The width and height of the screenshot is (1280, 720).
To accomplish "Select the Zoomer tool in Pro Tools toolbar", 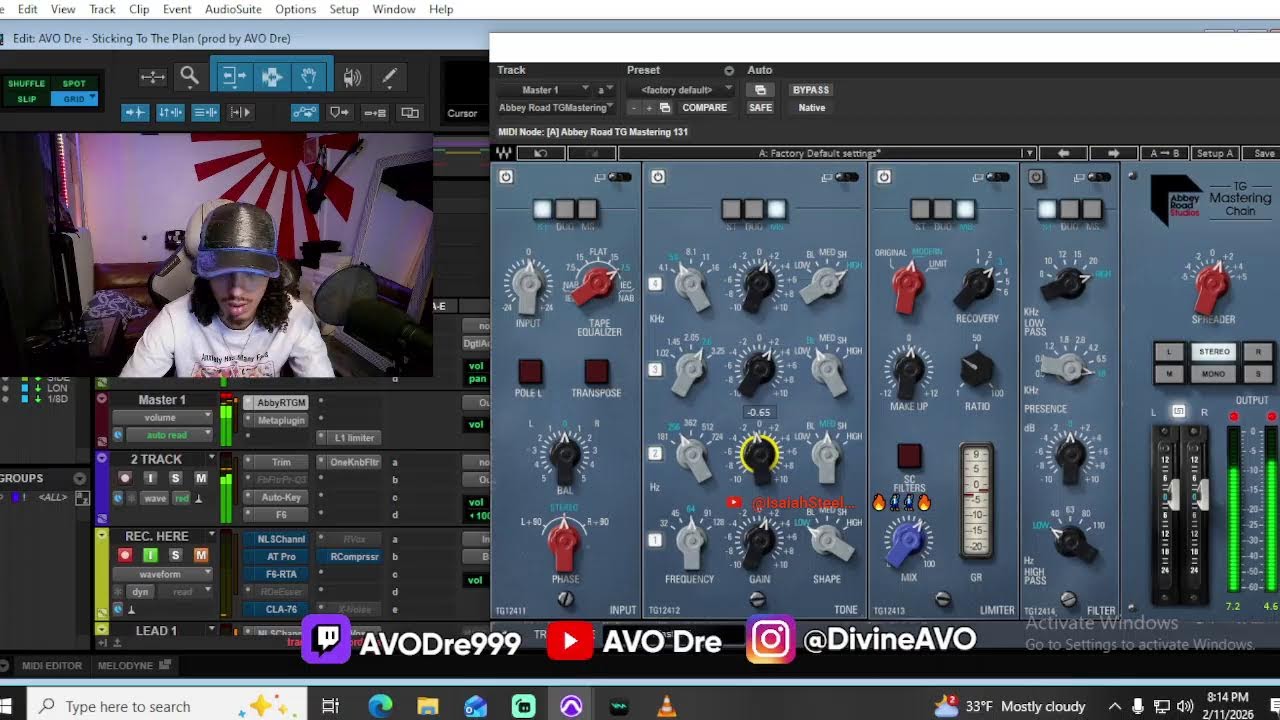I will coord(189,76).
